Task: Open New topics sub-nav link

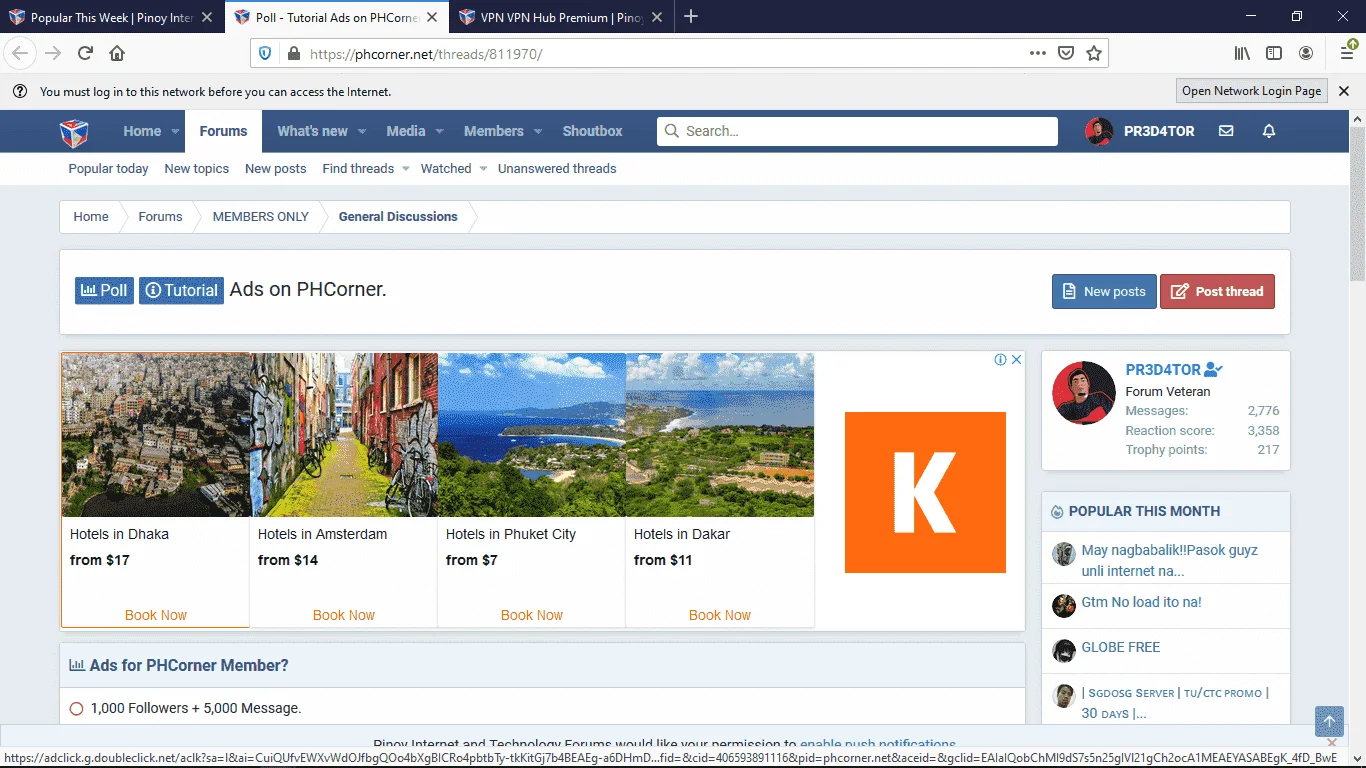Action: [197, 169]
